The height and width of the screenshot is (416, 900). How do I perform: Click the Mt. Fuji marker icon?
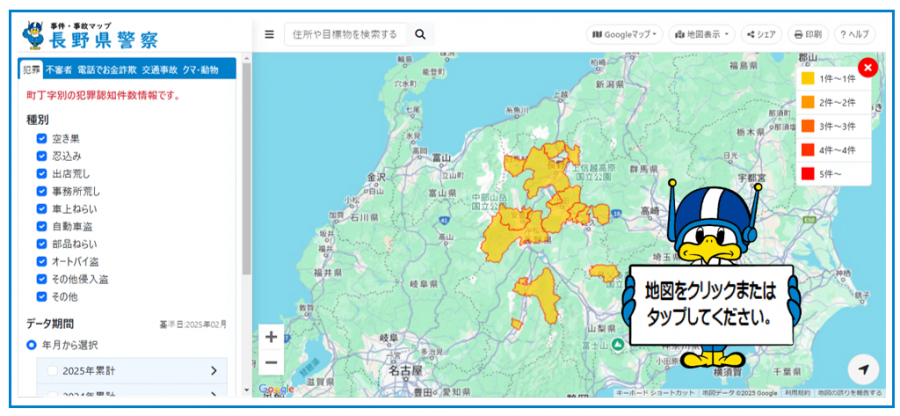(618, 345)
